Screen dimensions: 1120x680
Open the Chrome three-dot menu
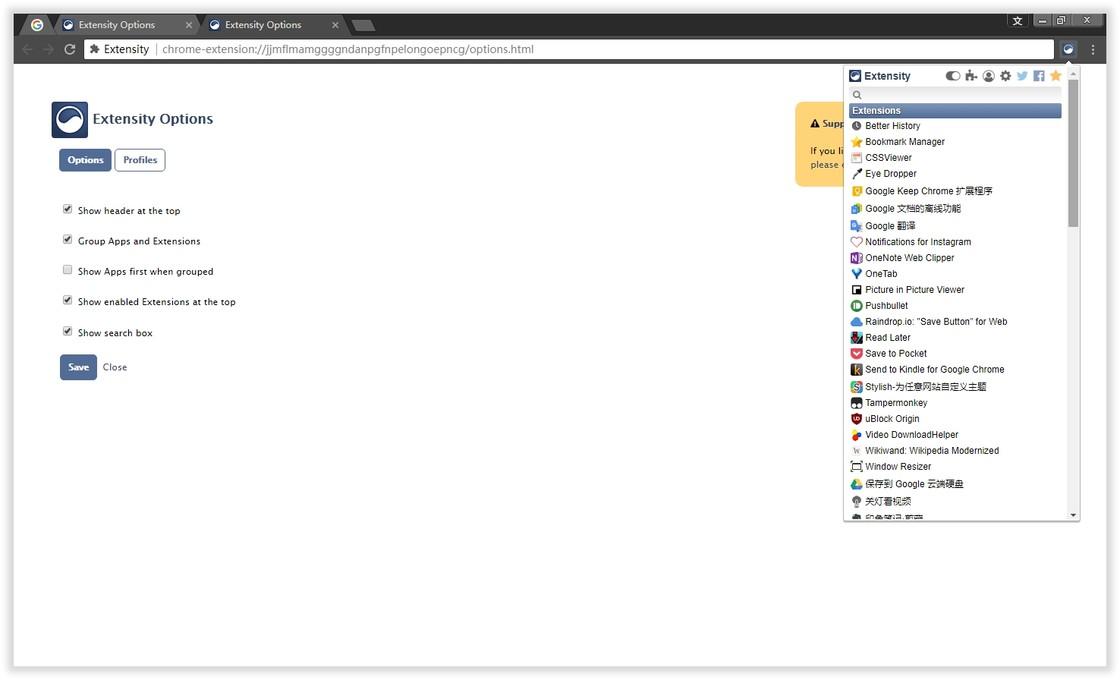pos(1093,49)
